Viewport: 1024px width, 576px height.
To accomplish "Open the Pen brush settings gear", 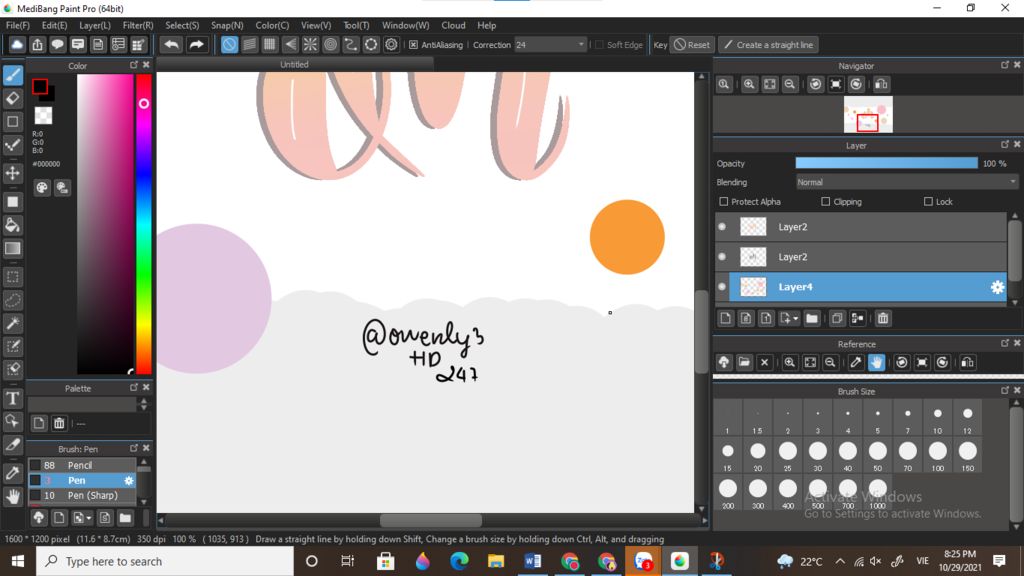I will (x=129, y=481).
